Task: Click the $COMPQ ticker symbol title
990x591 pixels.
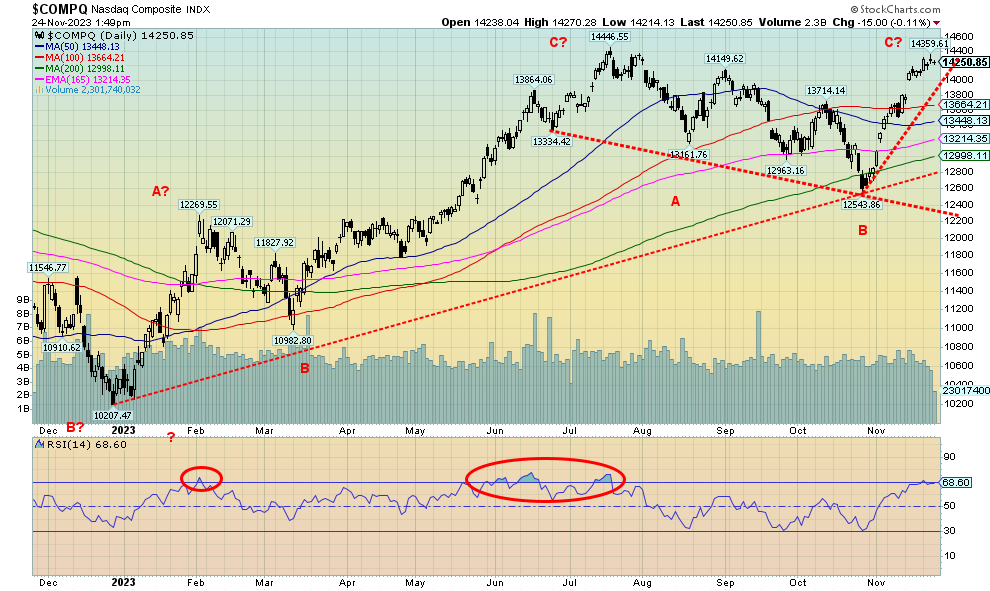Action: [x=59, y=8]
